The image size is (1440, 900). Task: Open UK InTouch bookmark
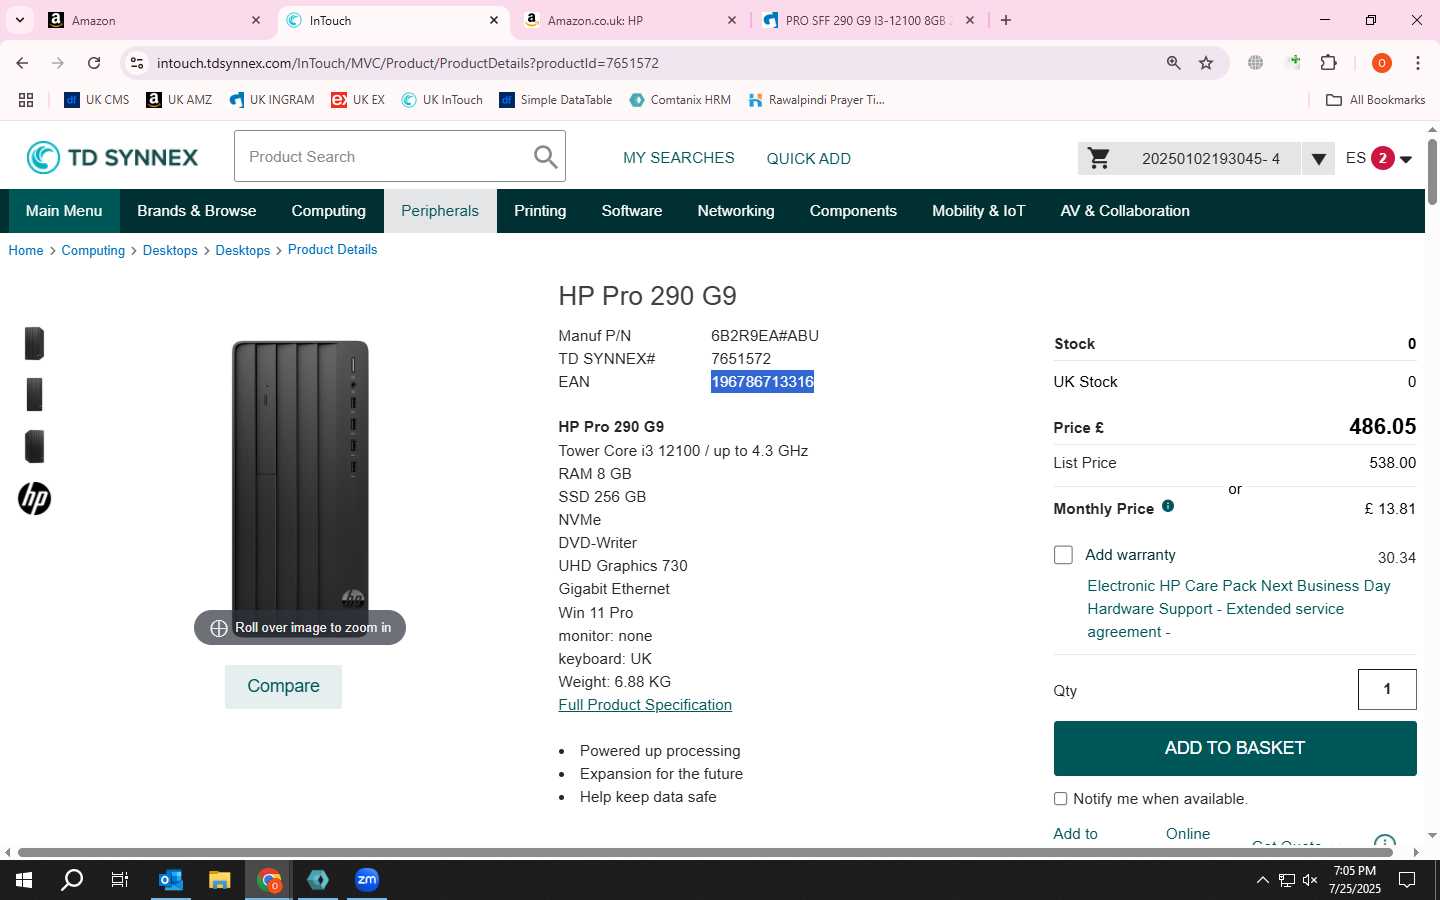click(x=442, y=100)
